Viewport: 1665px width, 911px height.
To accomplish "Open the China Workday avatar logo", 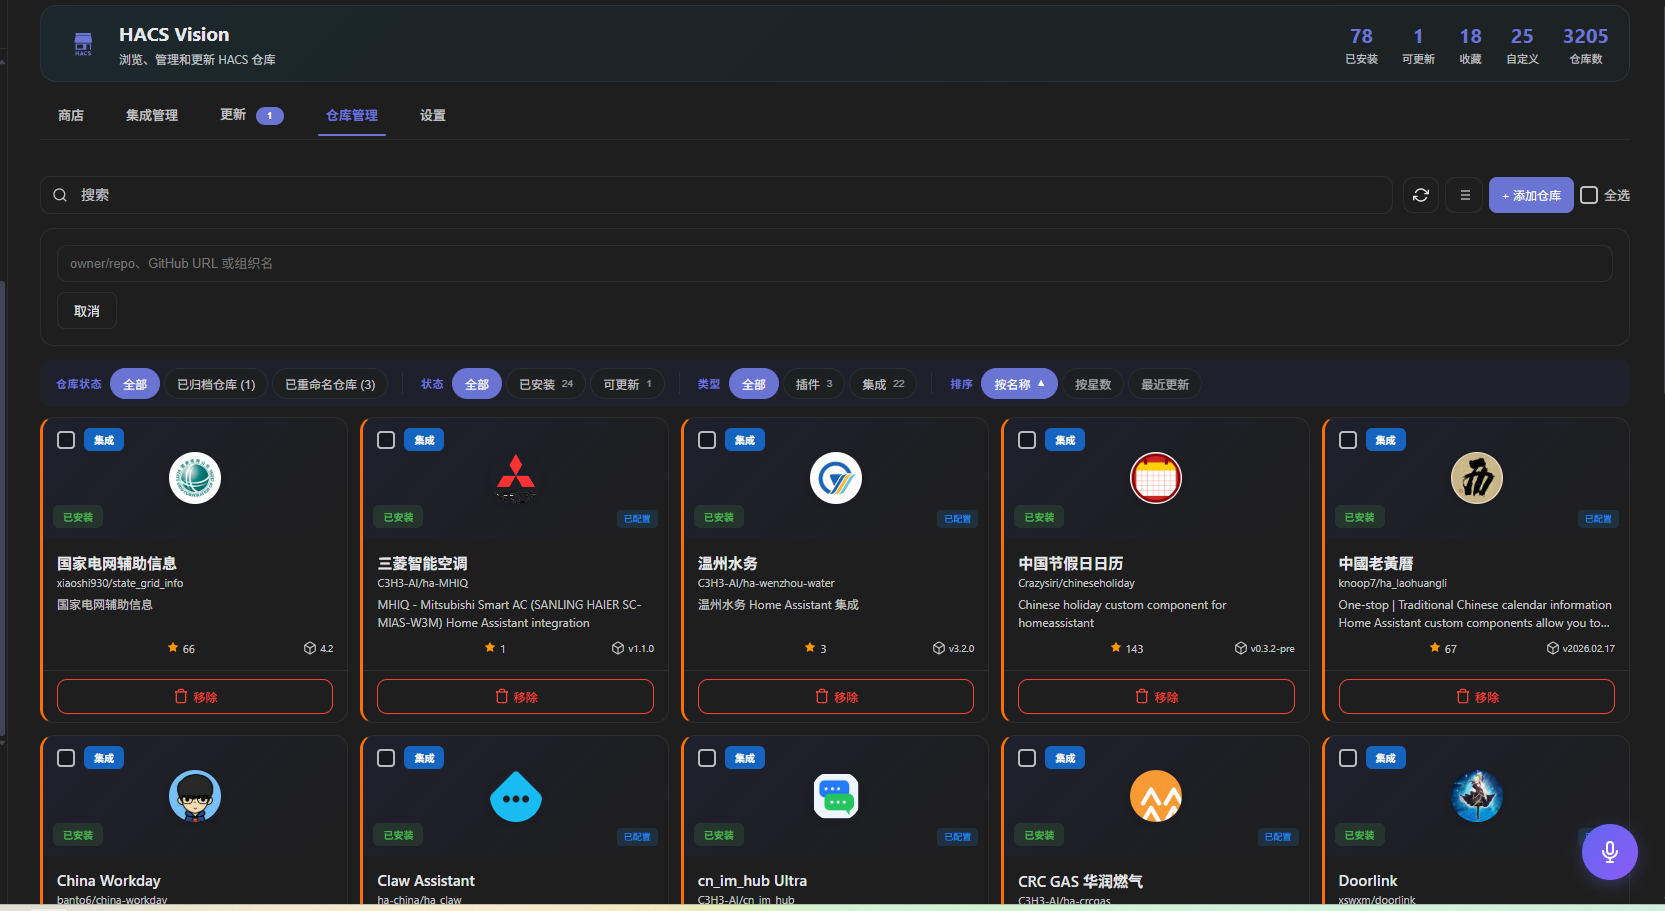I will [x=195, y=796].
